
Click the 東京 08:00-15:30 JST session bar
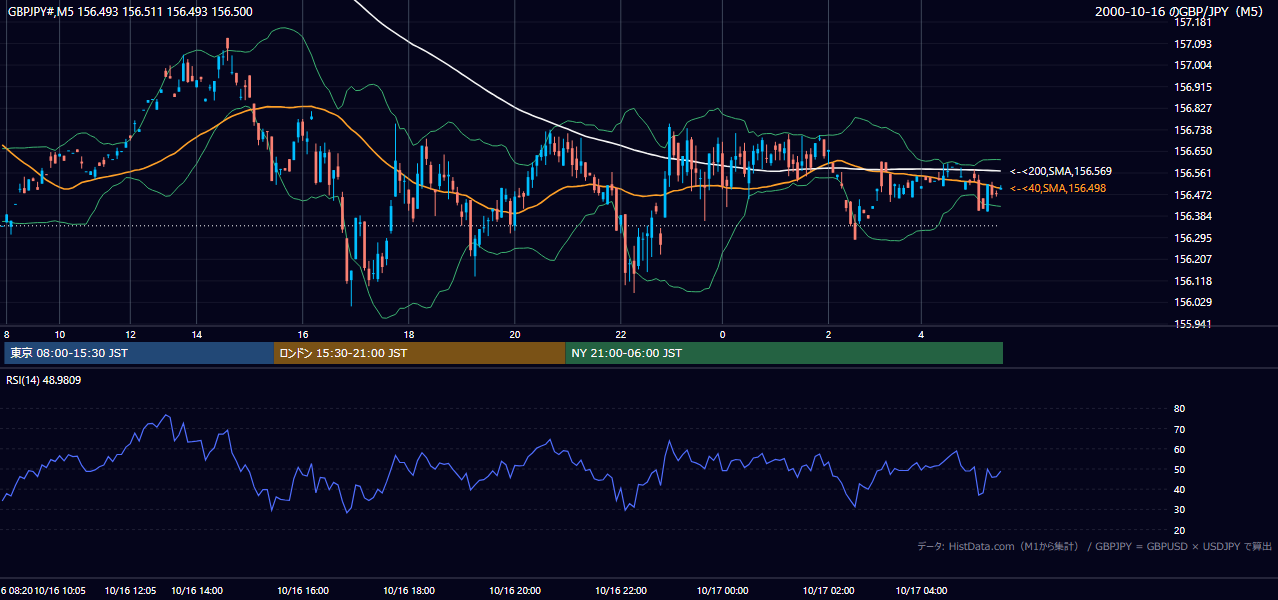coord(139,353)
